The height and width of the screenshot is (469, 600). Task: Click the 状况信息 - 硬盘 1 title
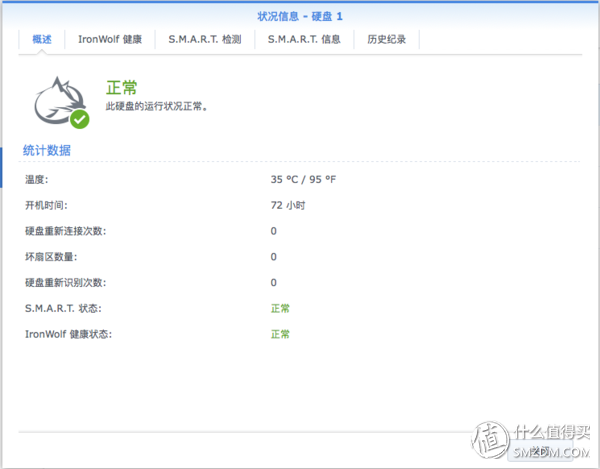300,16
